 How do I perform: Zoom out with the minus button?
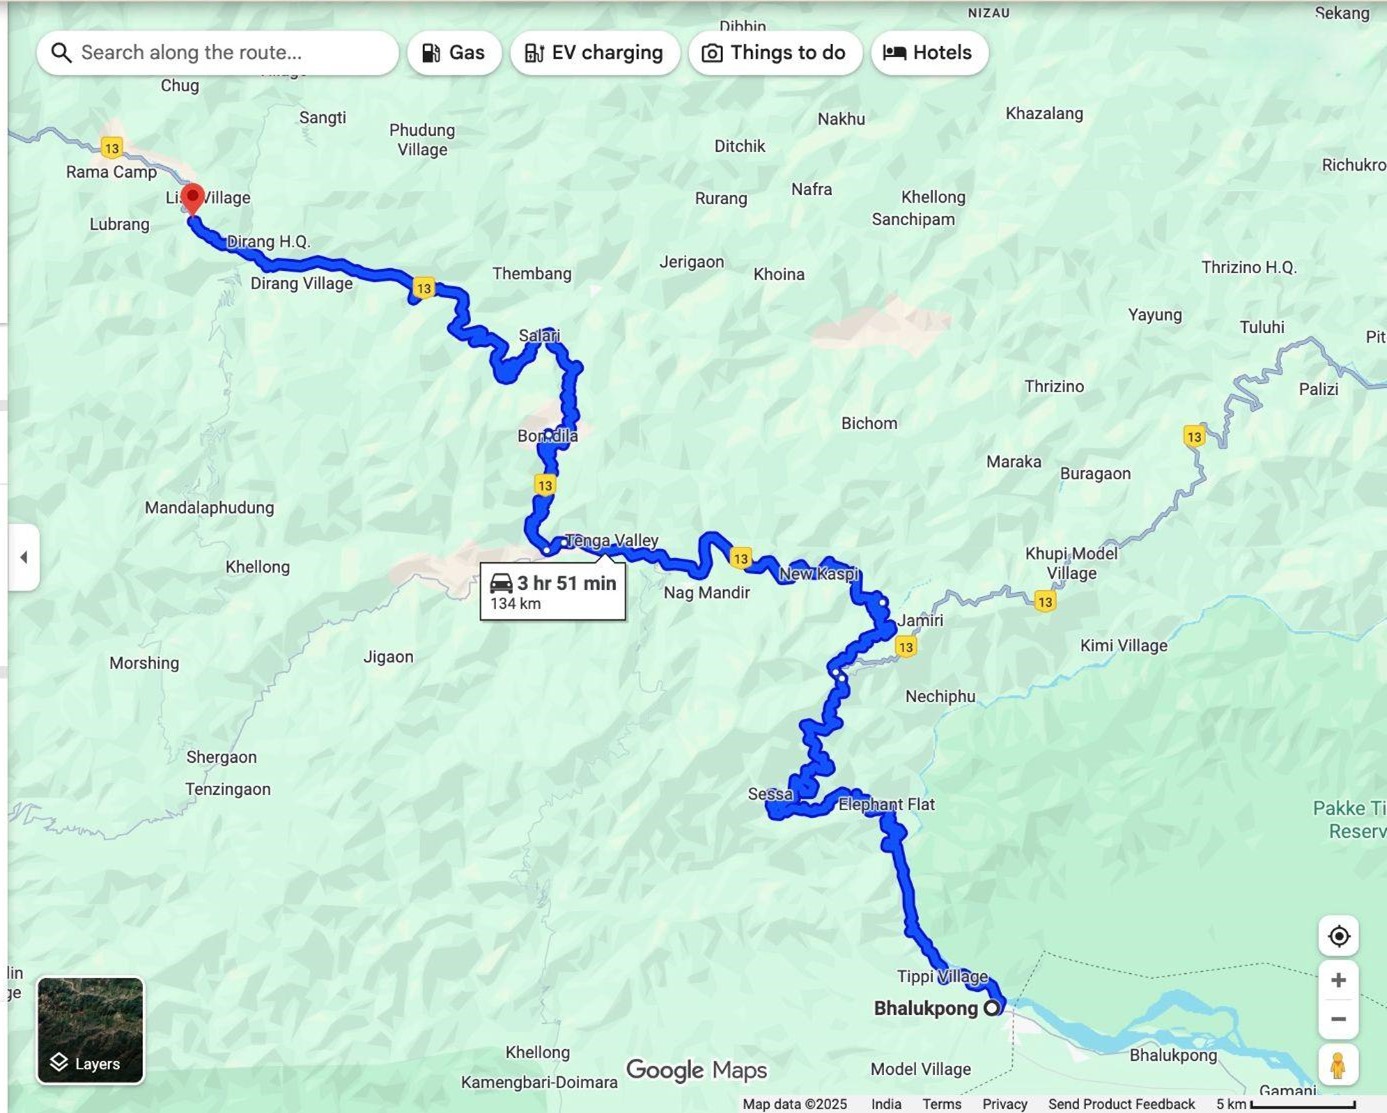tap(1338, 1019)
